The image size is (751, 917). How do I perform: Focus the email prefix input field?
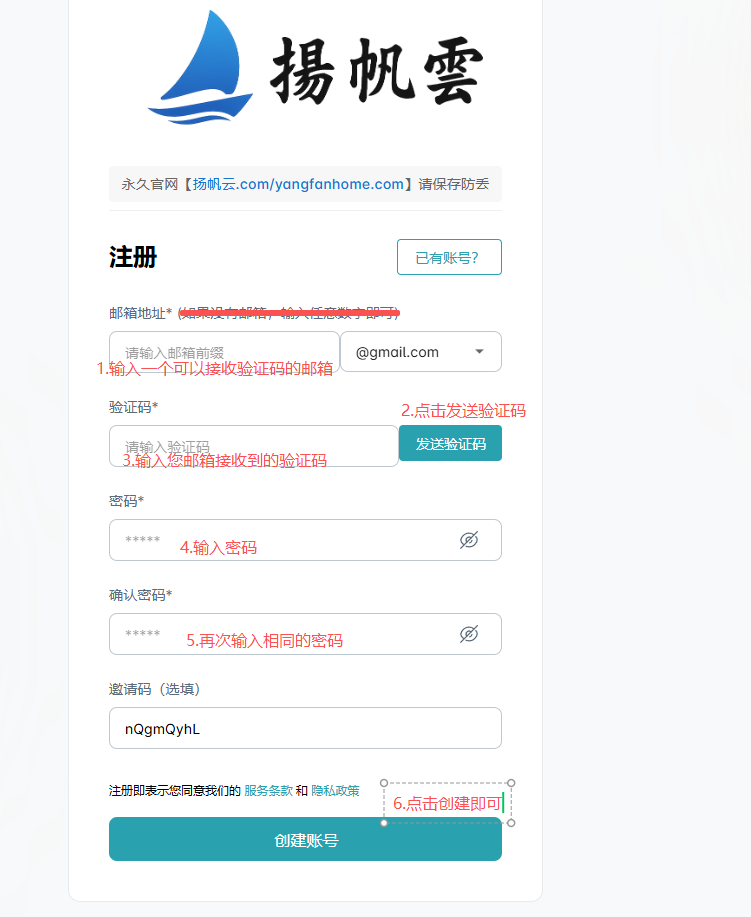click(225, 351)
